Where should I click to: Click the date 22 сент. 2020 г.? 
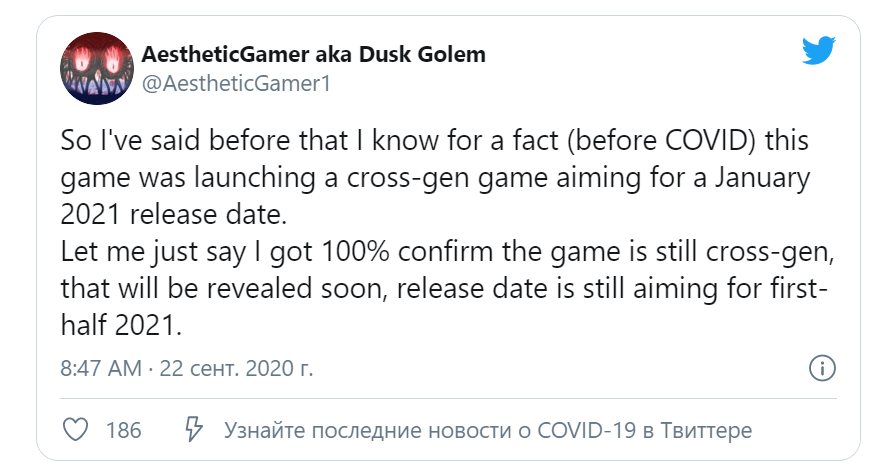coord(234,368)
